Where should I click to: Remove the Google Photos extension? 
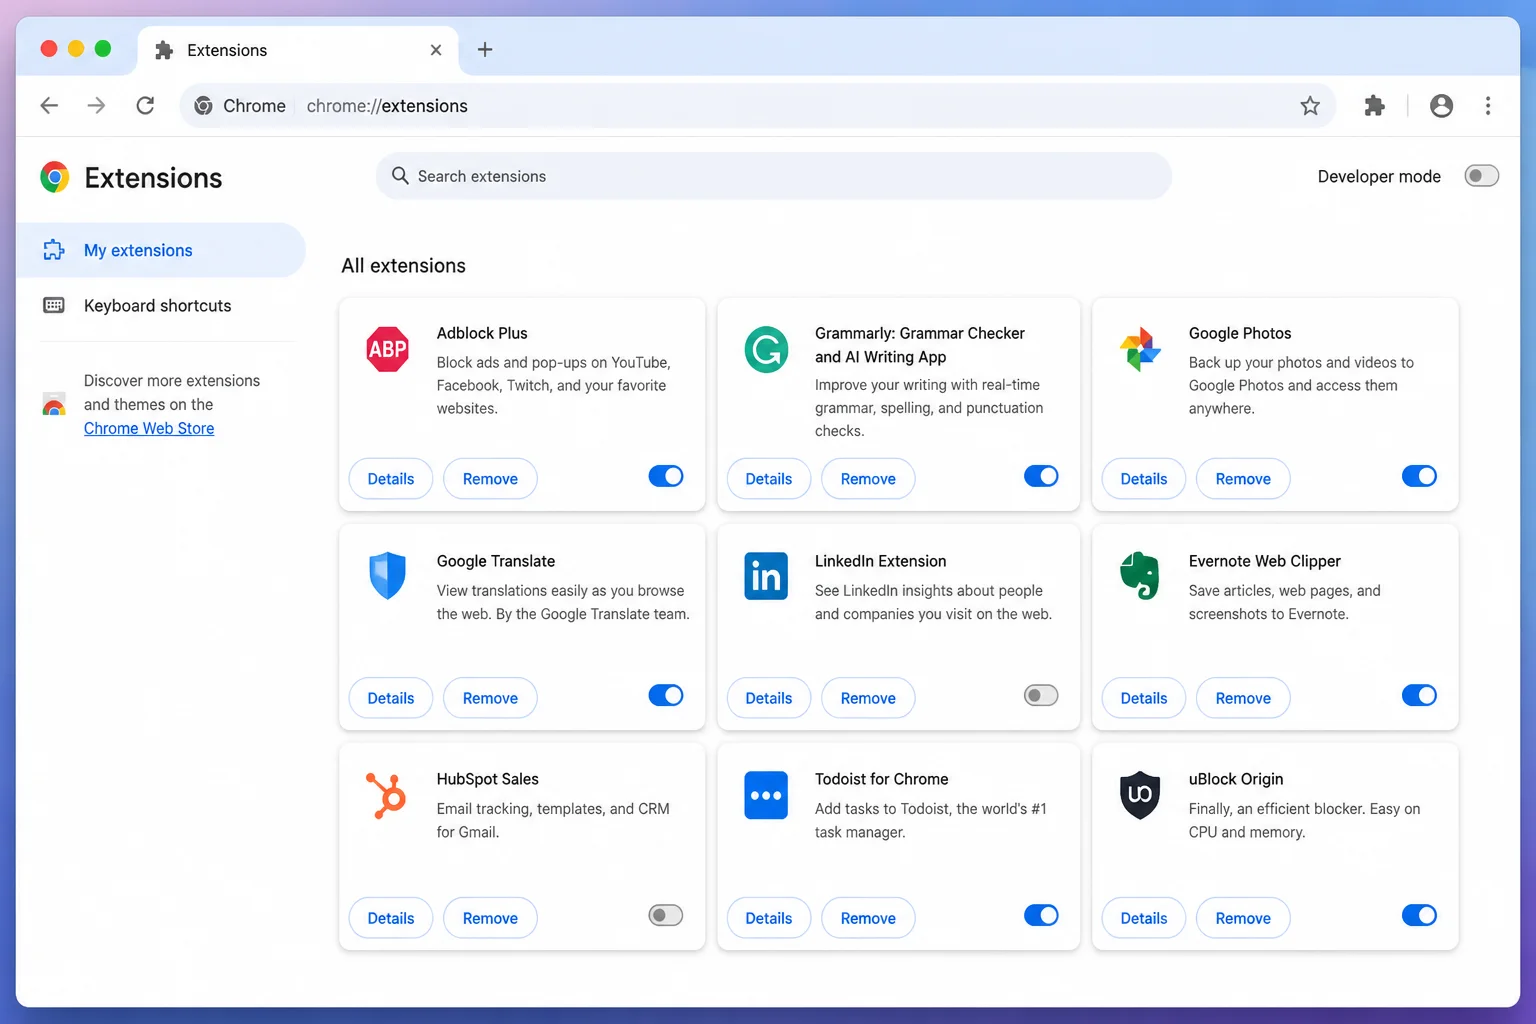pyautogui.click(x=1243, y=479)
